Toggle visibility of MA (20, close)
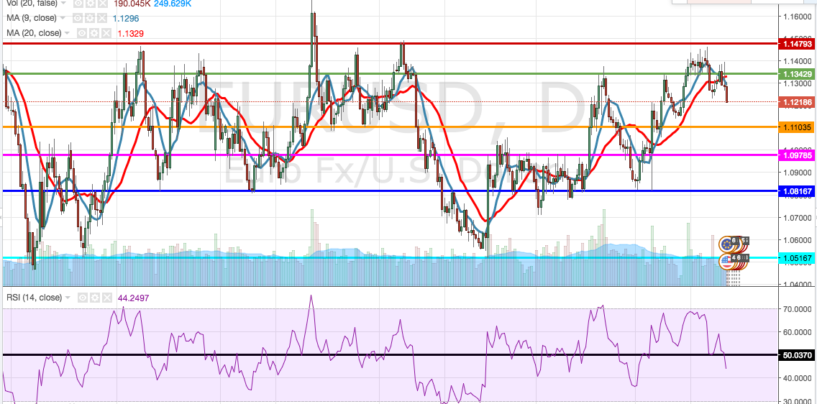 (x=82, y=33)
